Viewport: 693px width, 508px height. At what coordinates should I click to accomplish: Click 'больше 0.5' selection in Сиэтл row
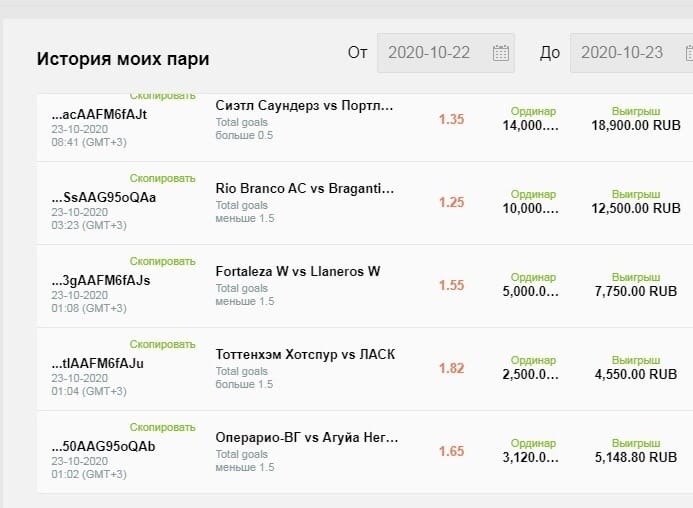tap(244, 135)
